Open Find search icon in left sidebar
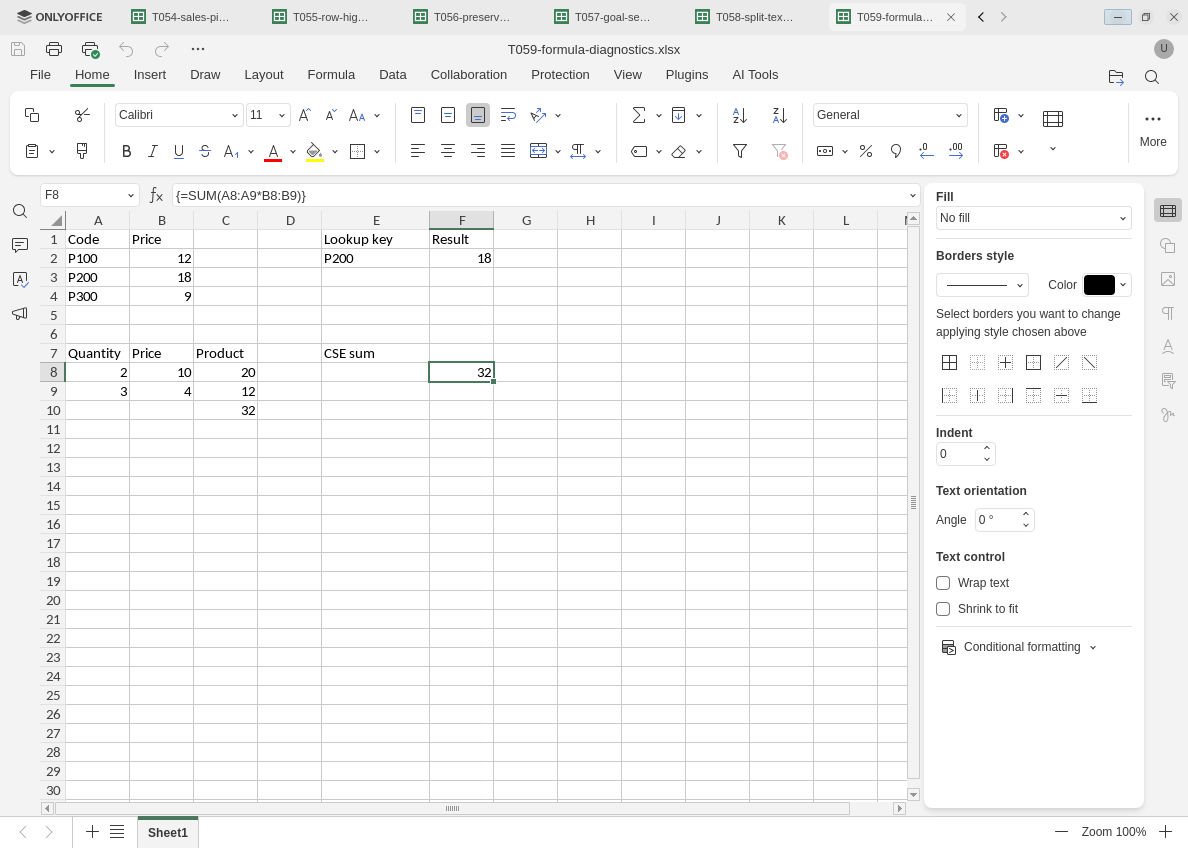Viewport: 1188px width, 848px height. pyautogui.click(x=20, y=211)
